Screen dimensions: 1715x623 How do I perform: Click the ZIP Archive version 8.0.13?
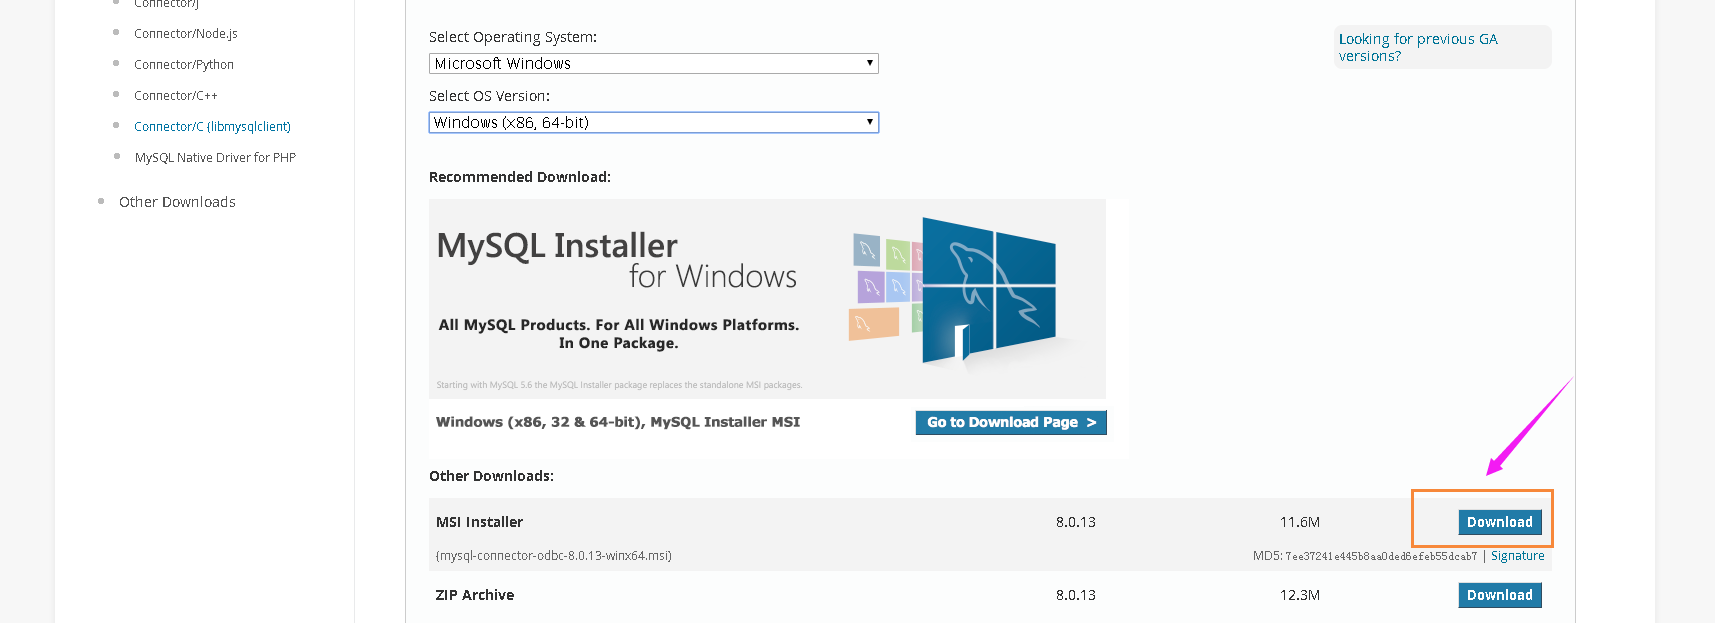[x=1076, y=595]
